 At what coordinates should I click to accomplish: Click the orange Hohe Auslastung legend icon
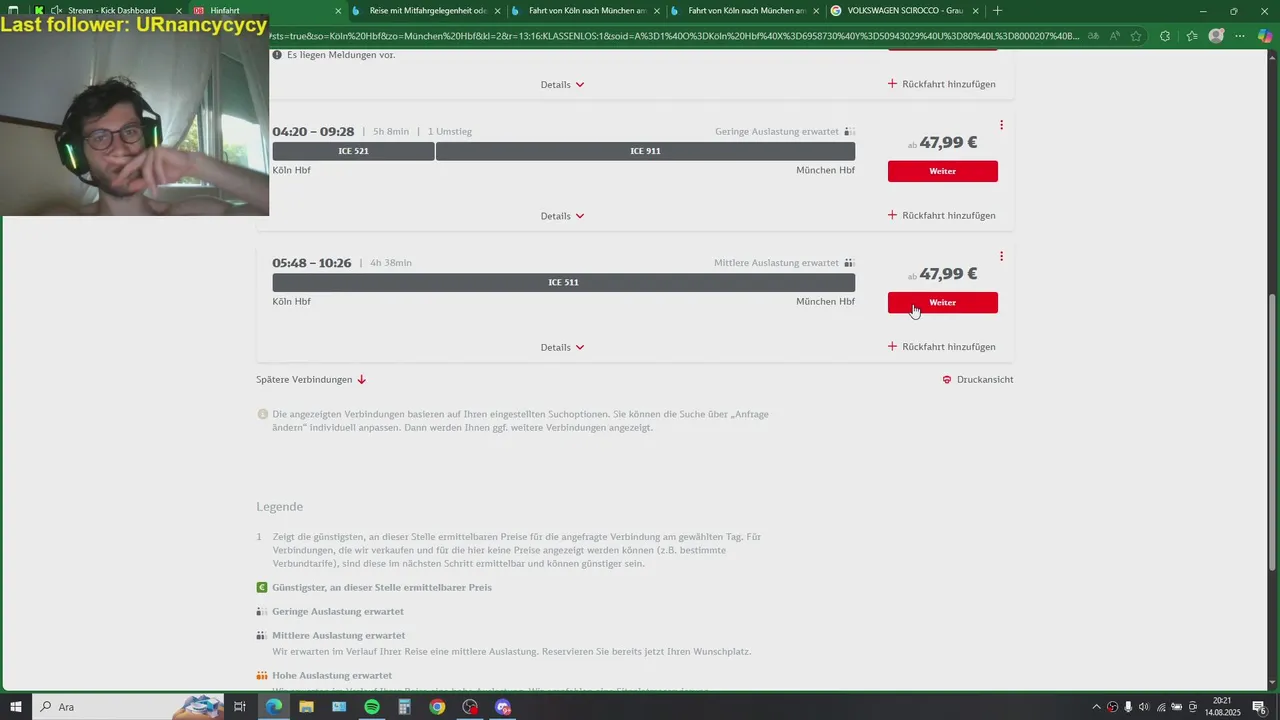tap(262, 676)
